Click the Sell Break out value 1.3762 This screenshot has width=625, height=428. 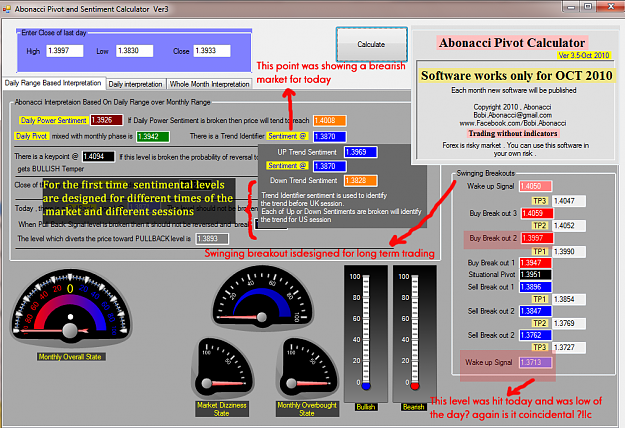[535, 335]
